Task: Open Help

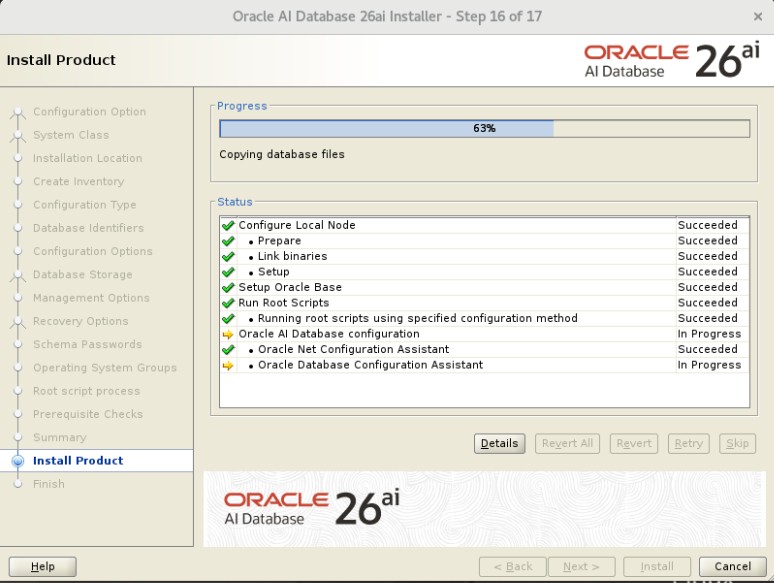Action: [x=42, y=566]
